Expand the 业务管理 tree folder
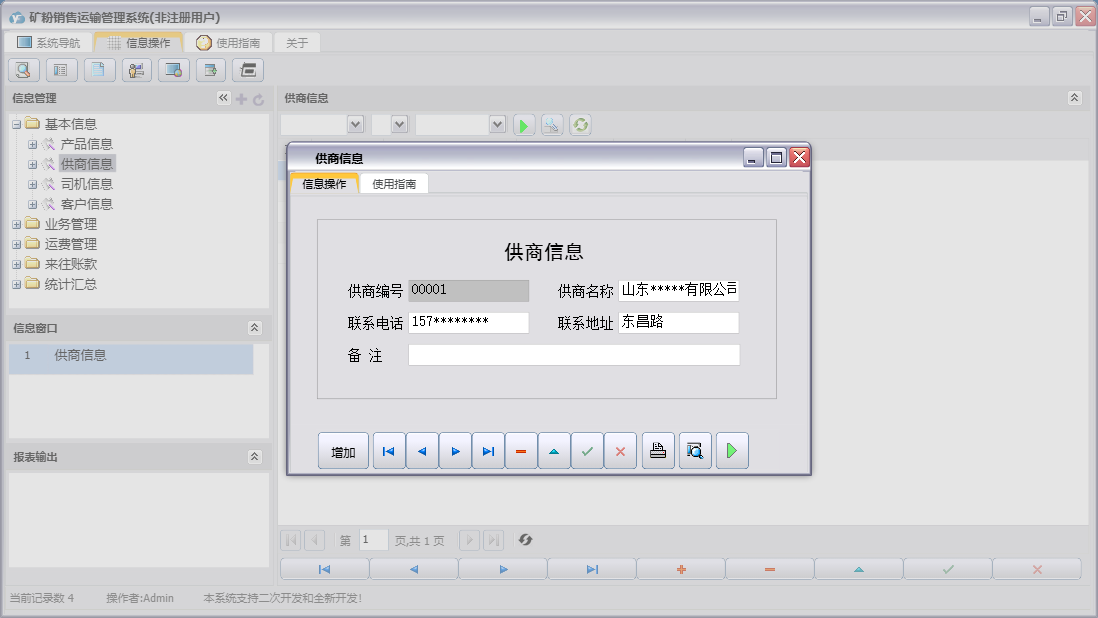 click(16, 224)
